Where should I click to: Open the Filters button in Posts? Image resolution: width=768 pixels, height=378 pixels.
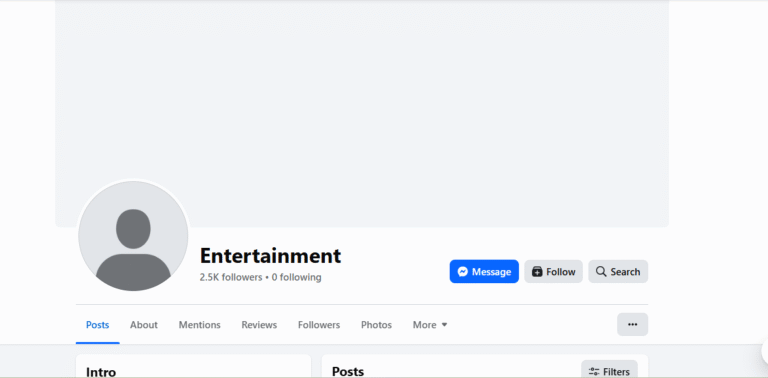point(609,371)
